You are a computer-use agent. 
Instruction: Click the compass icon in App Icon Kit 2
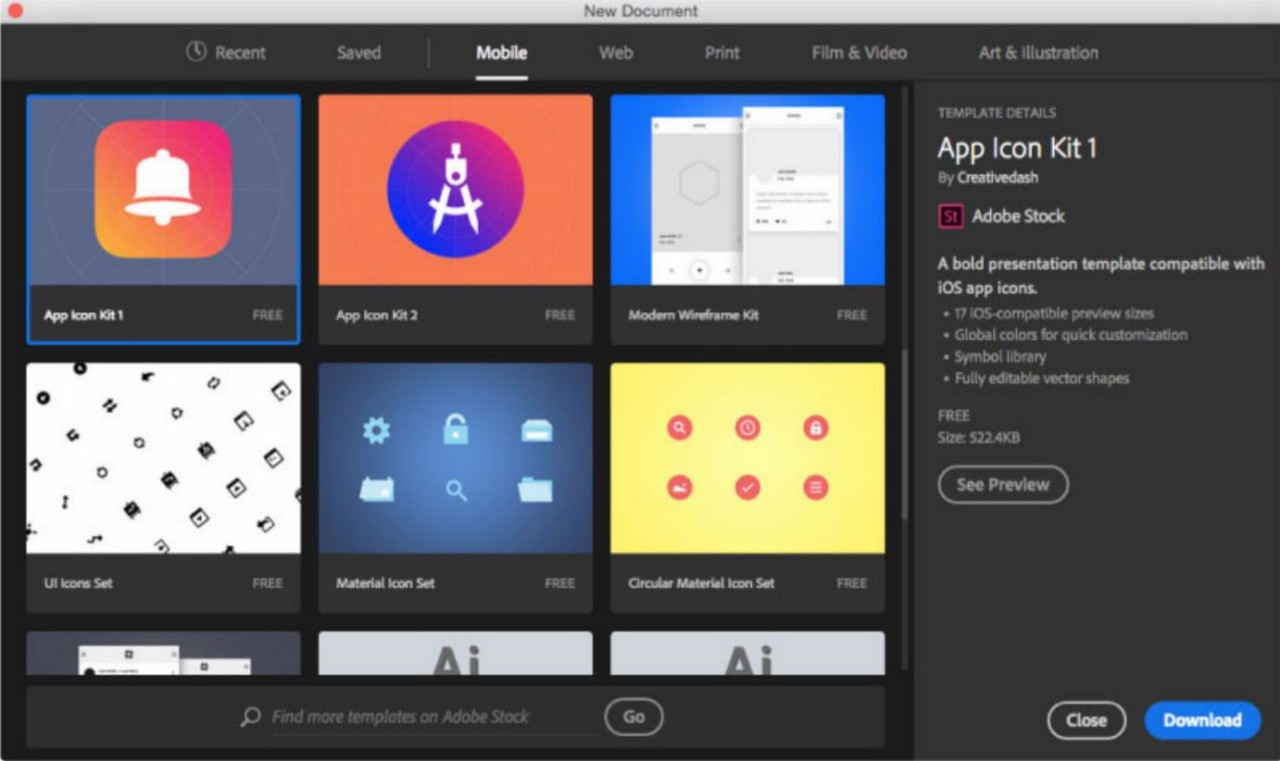click(x=455, y=190)
